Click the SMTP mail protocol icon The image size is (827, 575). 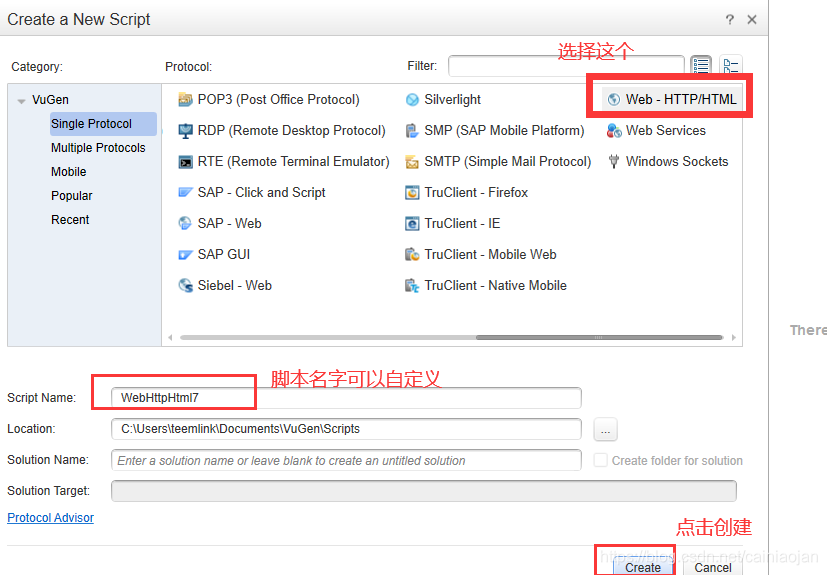tap(412, 162)
